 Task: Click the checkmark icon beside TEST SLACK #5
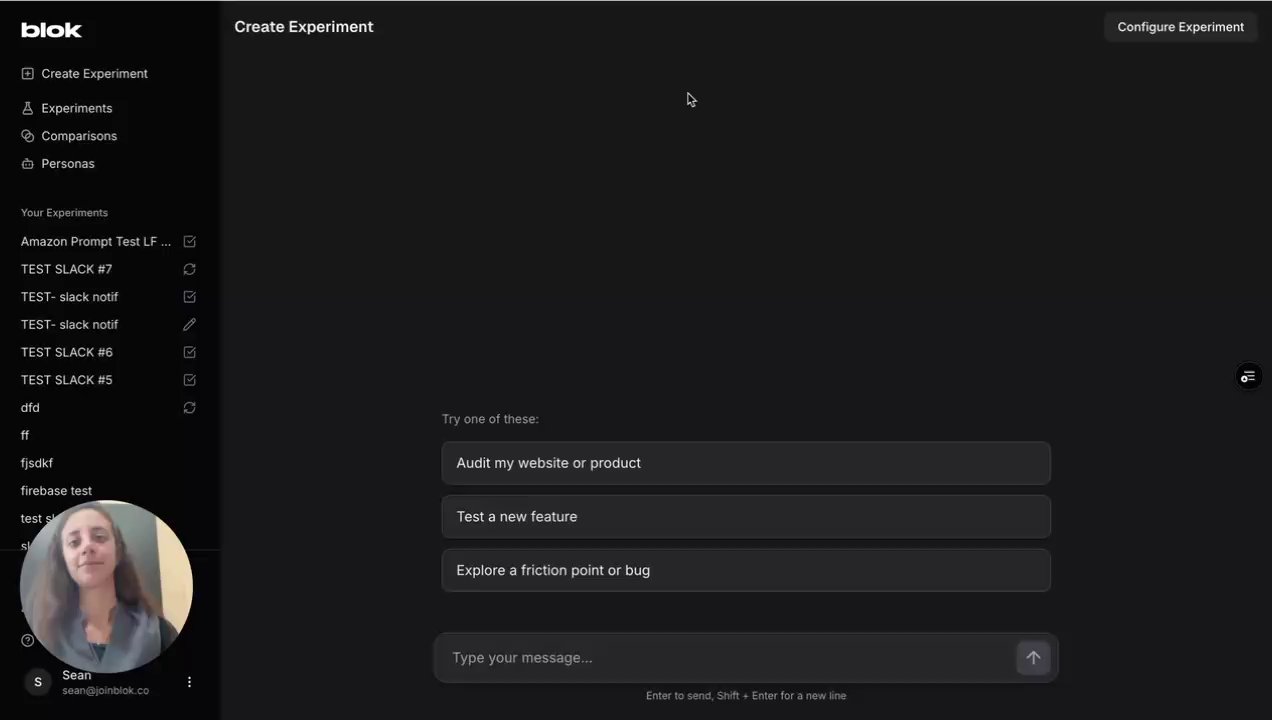pos(189,380)
